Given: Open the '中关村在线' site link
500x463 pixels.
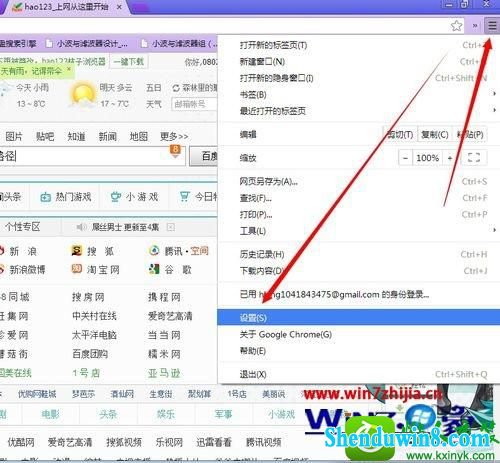Looking at the screenshot, I should click(94, 316).
